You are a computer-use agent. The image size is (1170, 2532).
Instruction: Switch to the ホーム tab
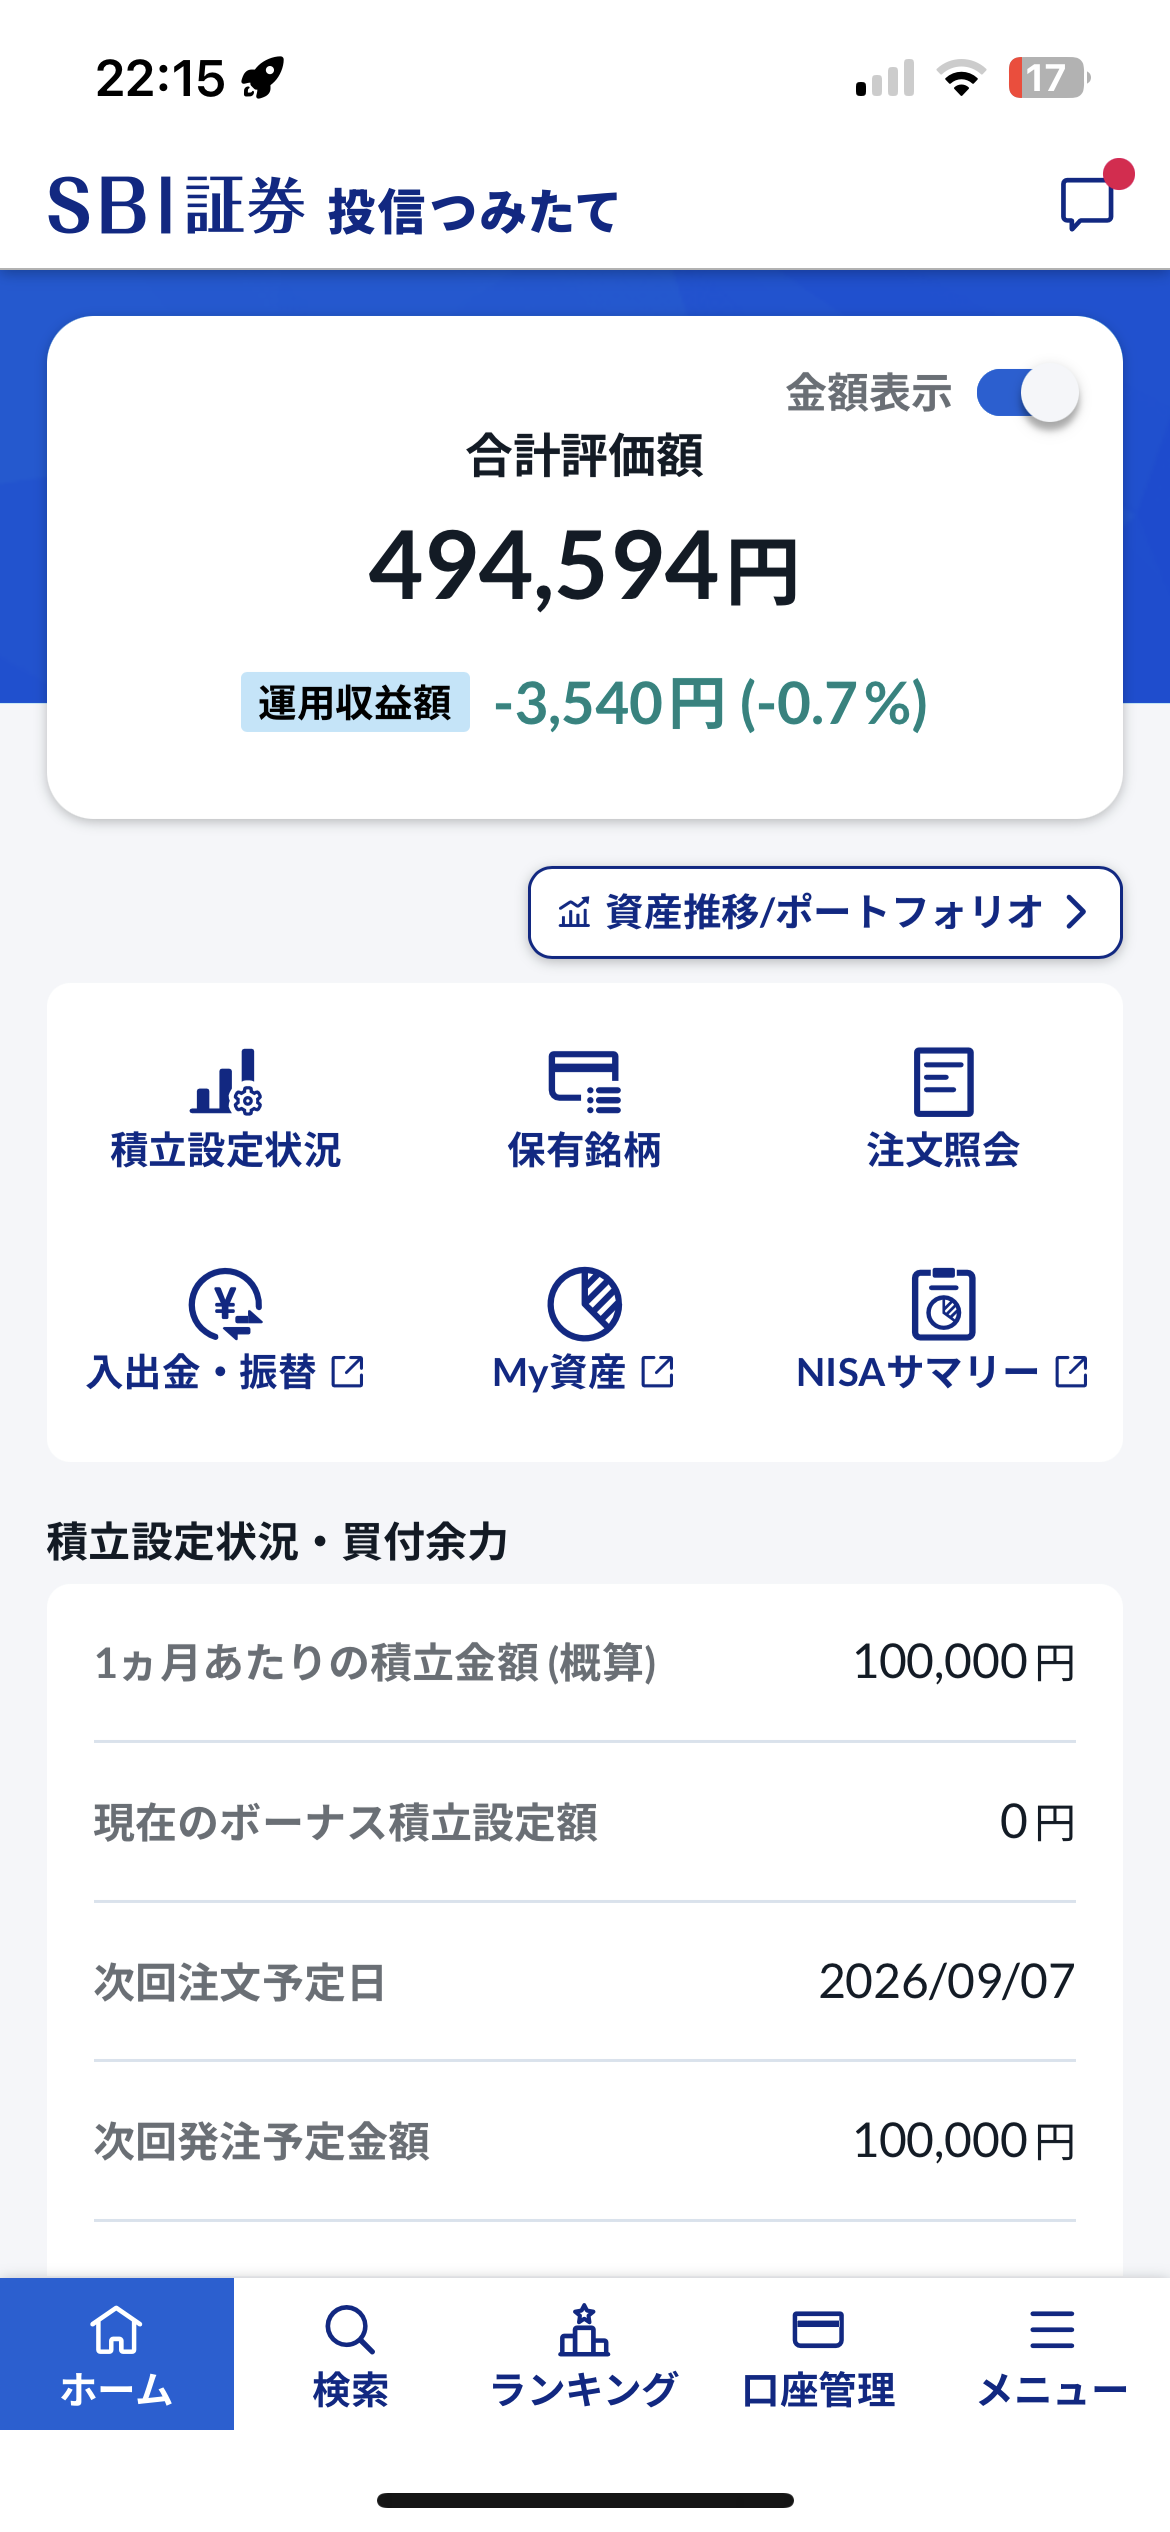tap(117, 2353)
